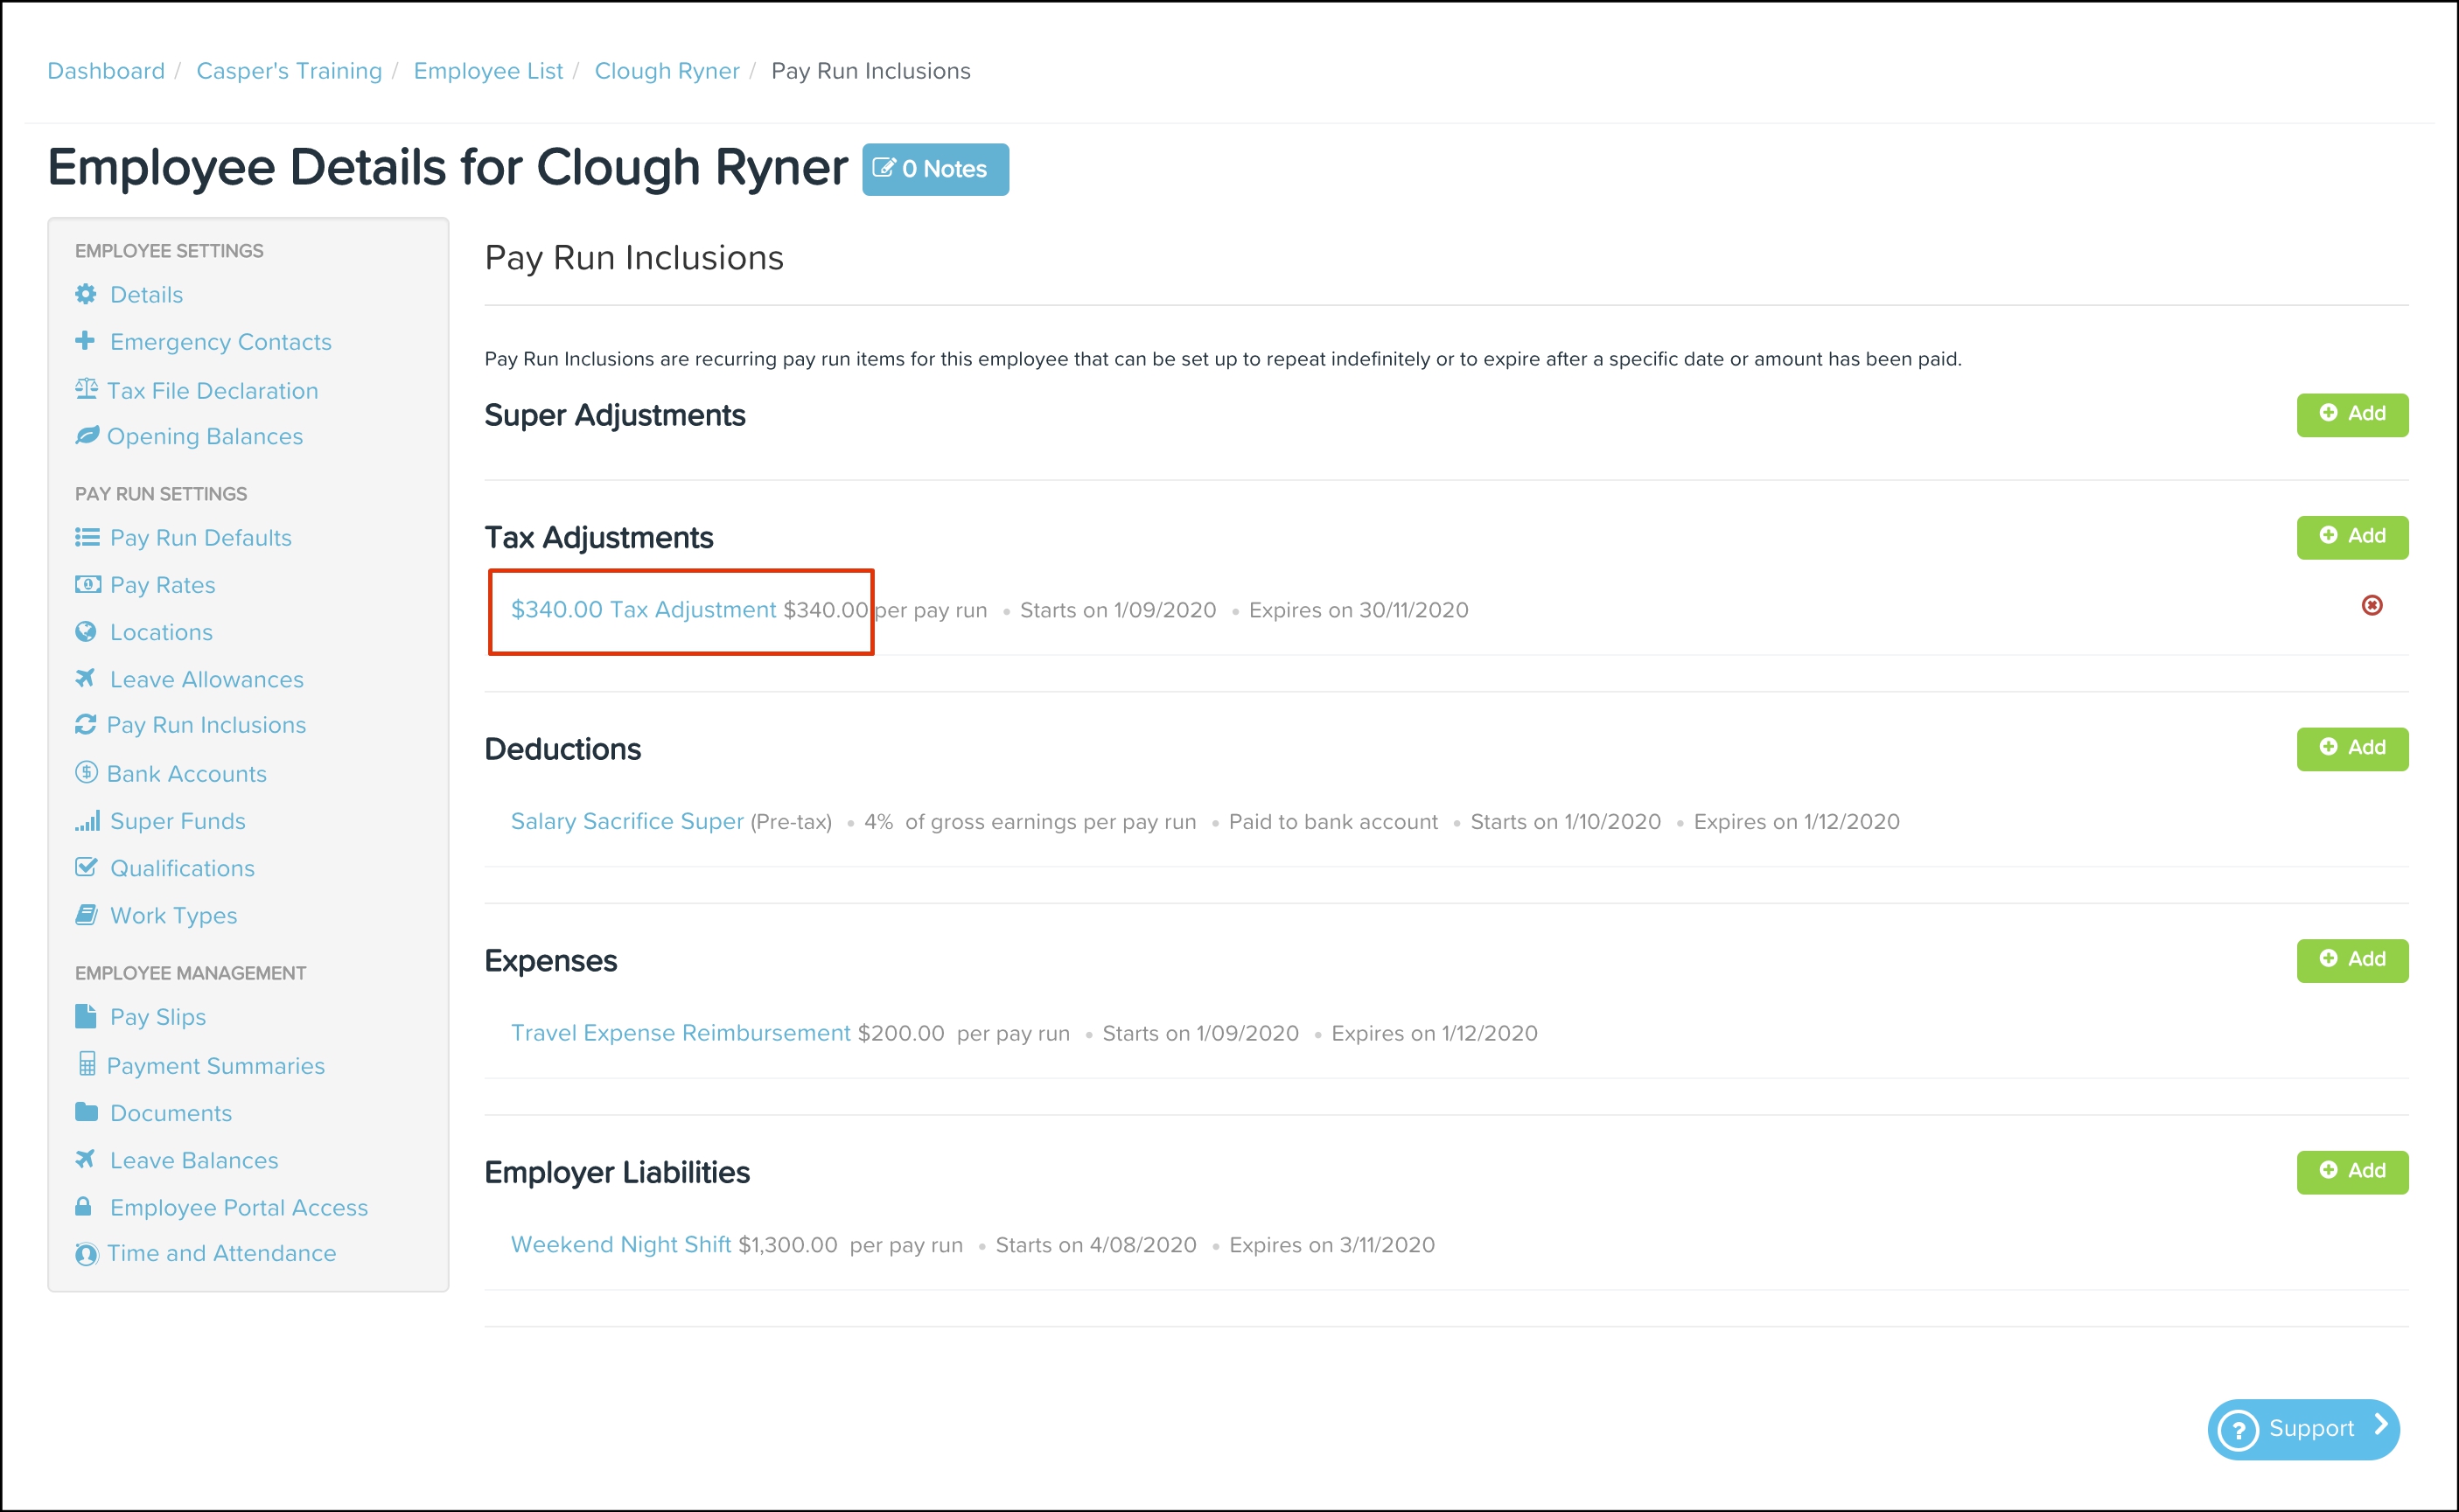Viewport: 2459px width, 1512px height.
Task: Click the scales icon for Tax File Declaration
Action: click(86, 389)
